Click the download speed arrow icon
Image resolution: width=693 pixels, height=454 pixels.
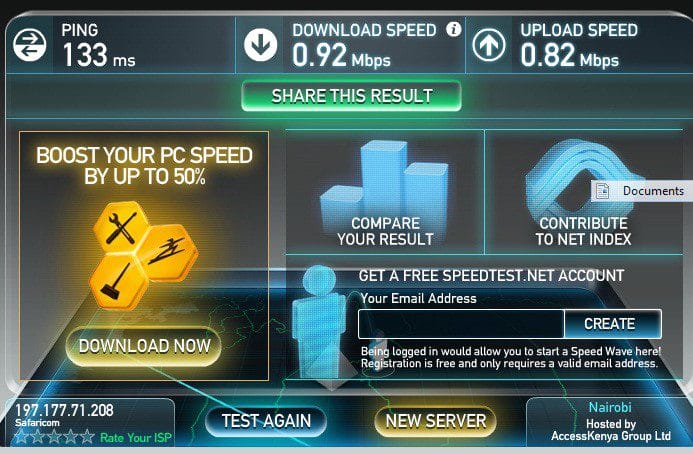click(x=260, y=45)
